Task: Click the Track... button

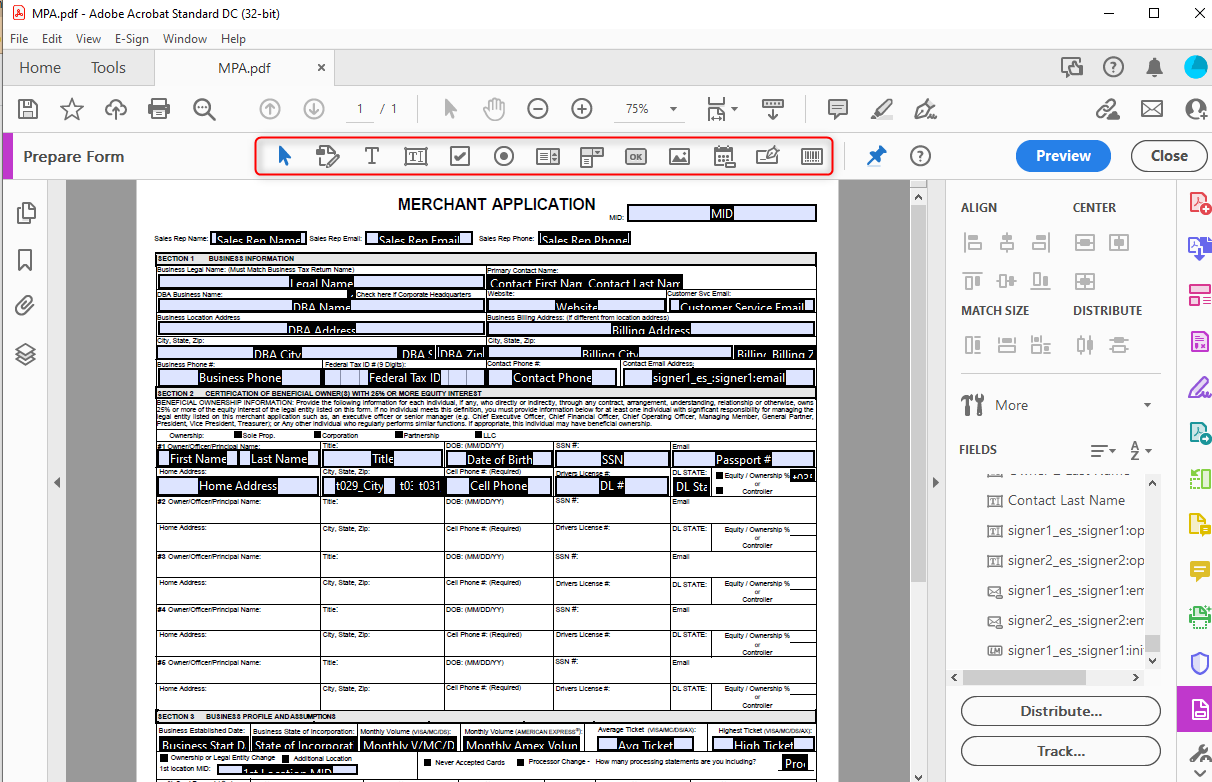Action: 1061,751
